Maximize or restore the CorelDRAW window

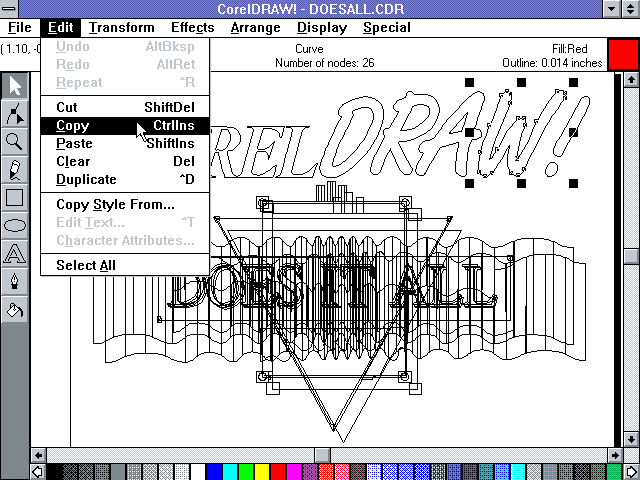[631, 9]
